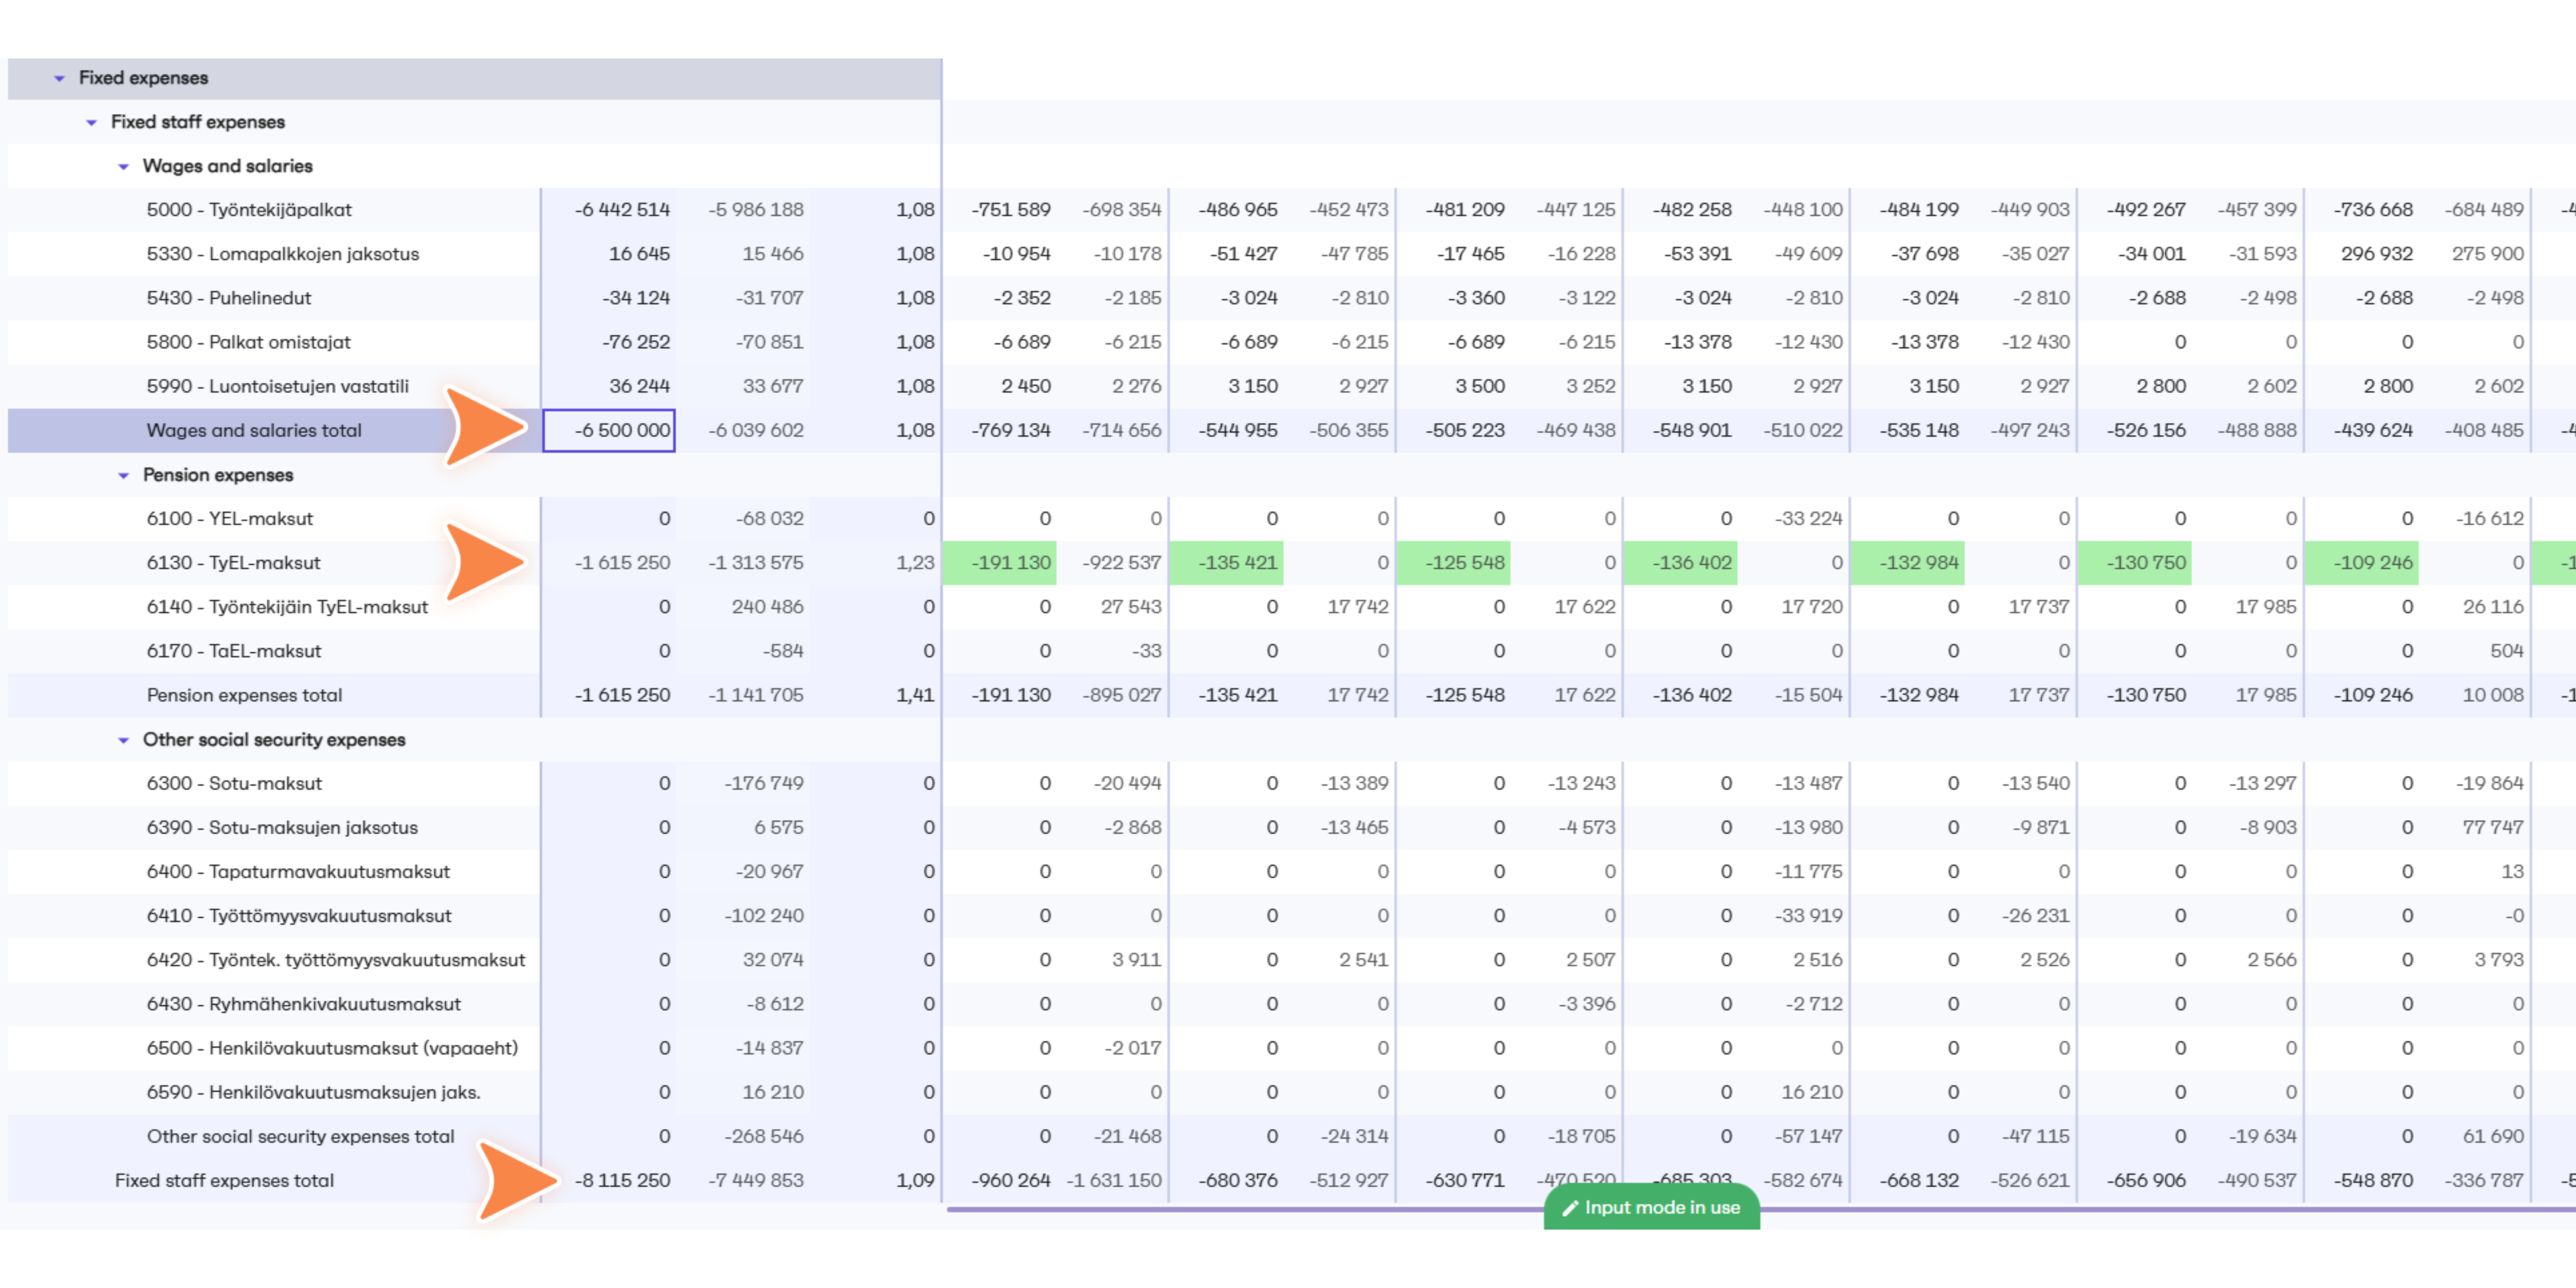Screen dimensions: 2576x1288
Task: Click green cell -135 421 in TyEL-maksut row
Action: (1227, 563)
